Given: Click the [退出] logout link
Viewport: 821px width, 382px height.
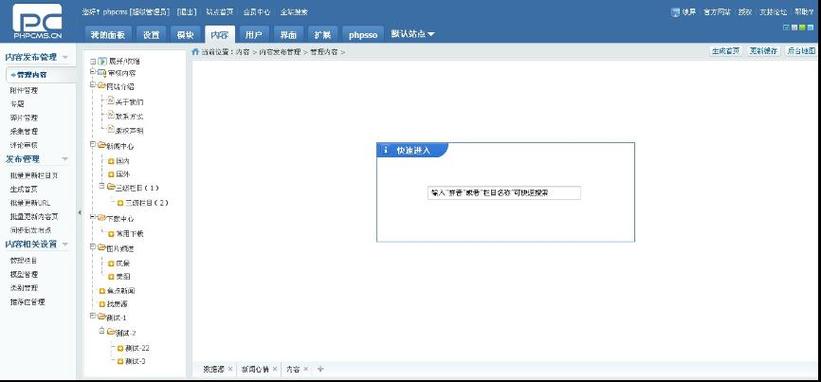Looking at the screenshot, I should [x=186, y=12].
